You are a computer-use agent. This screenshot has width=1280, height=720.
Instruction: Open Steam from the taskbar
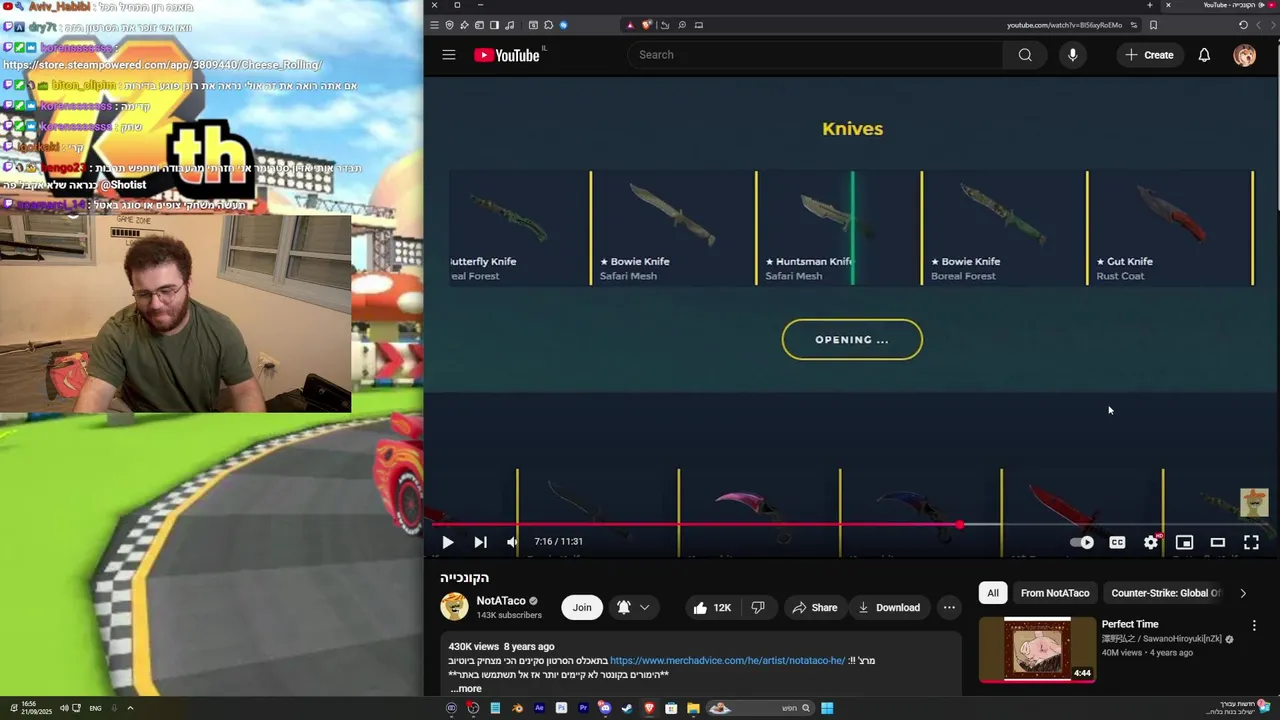pyautogui.click(x=627, y=708)
